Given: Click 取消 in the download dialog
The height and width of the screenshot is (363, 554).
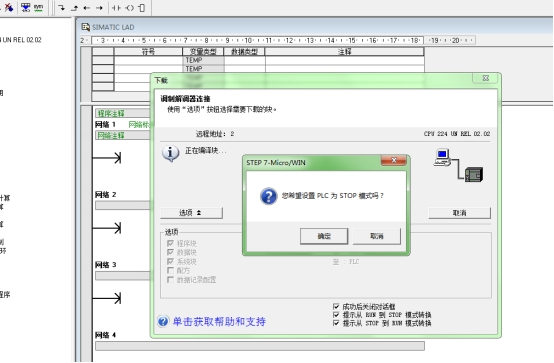Looking at the screenshot, I should [459, 213].
